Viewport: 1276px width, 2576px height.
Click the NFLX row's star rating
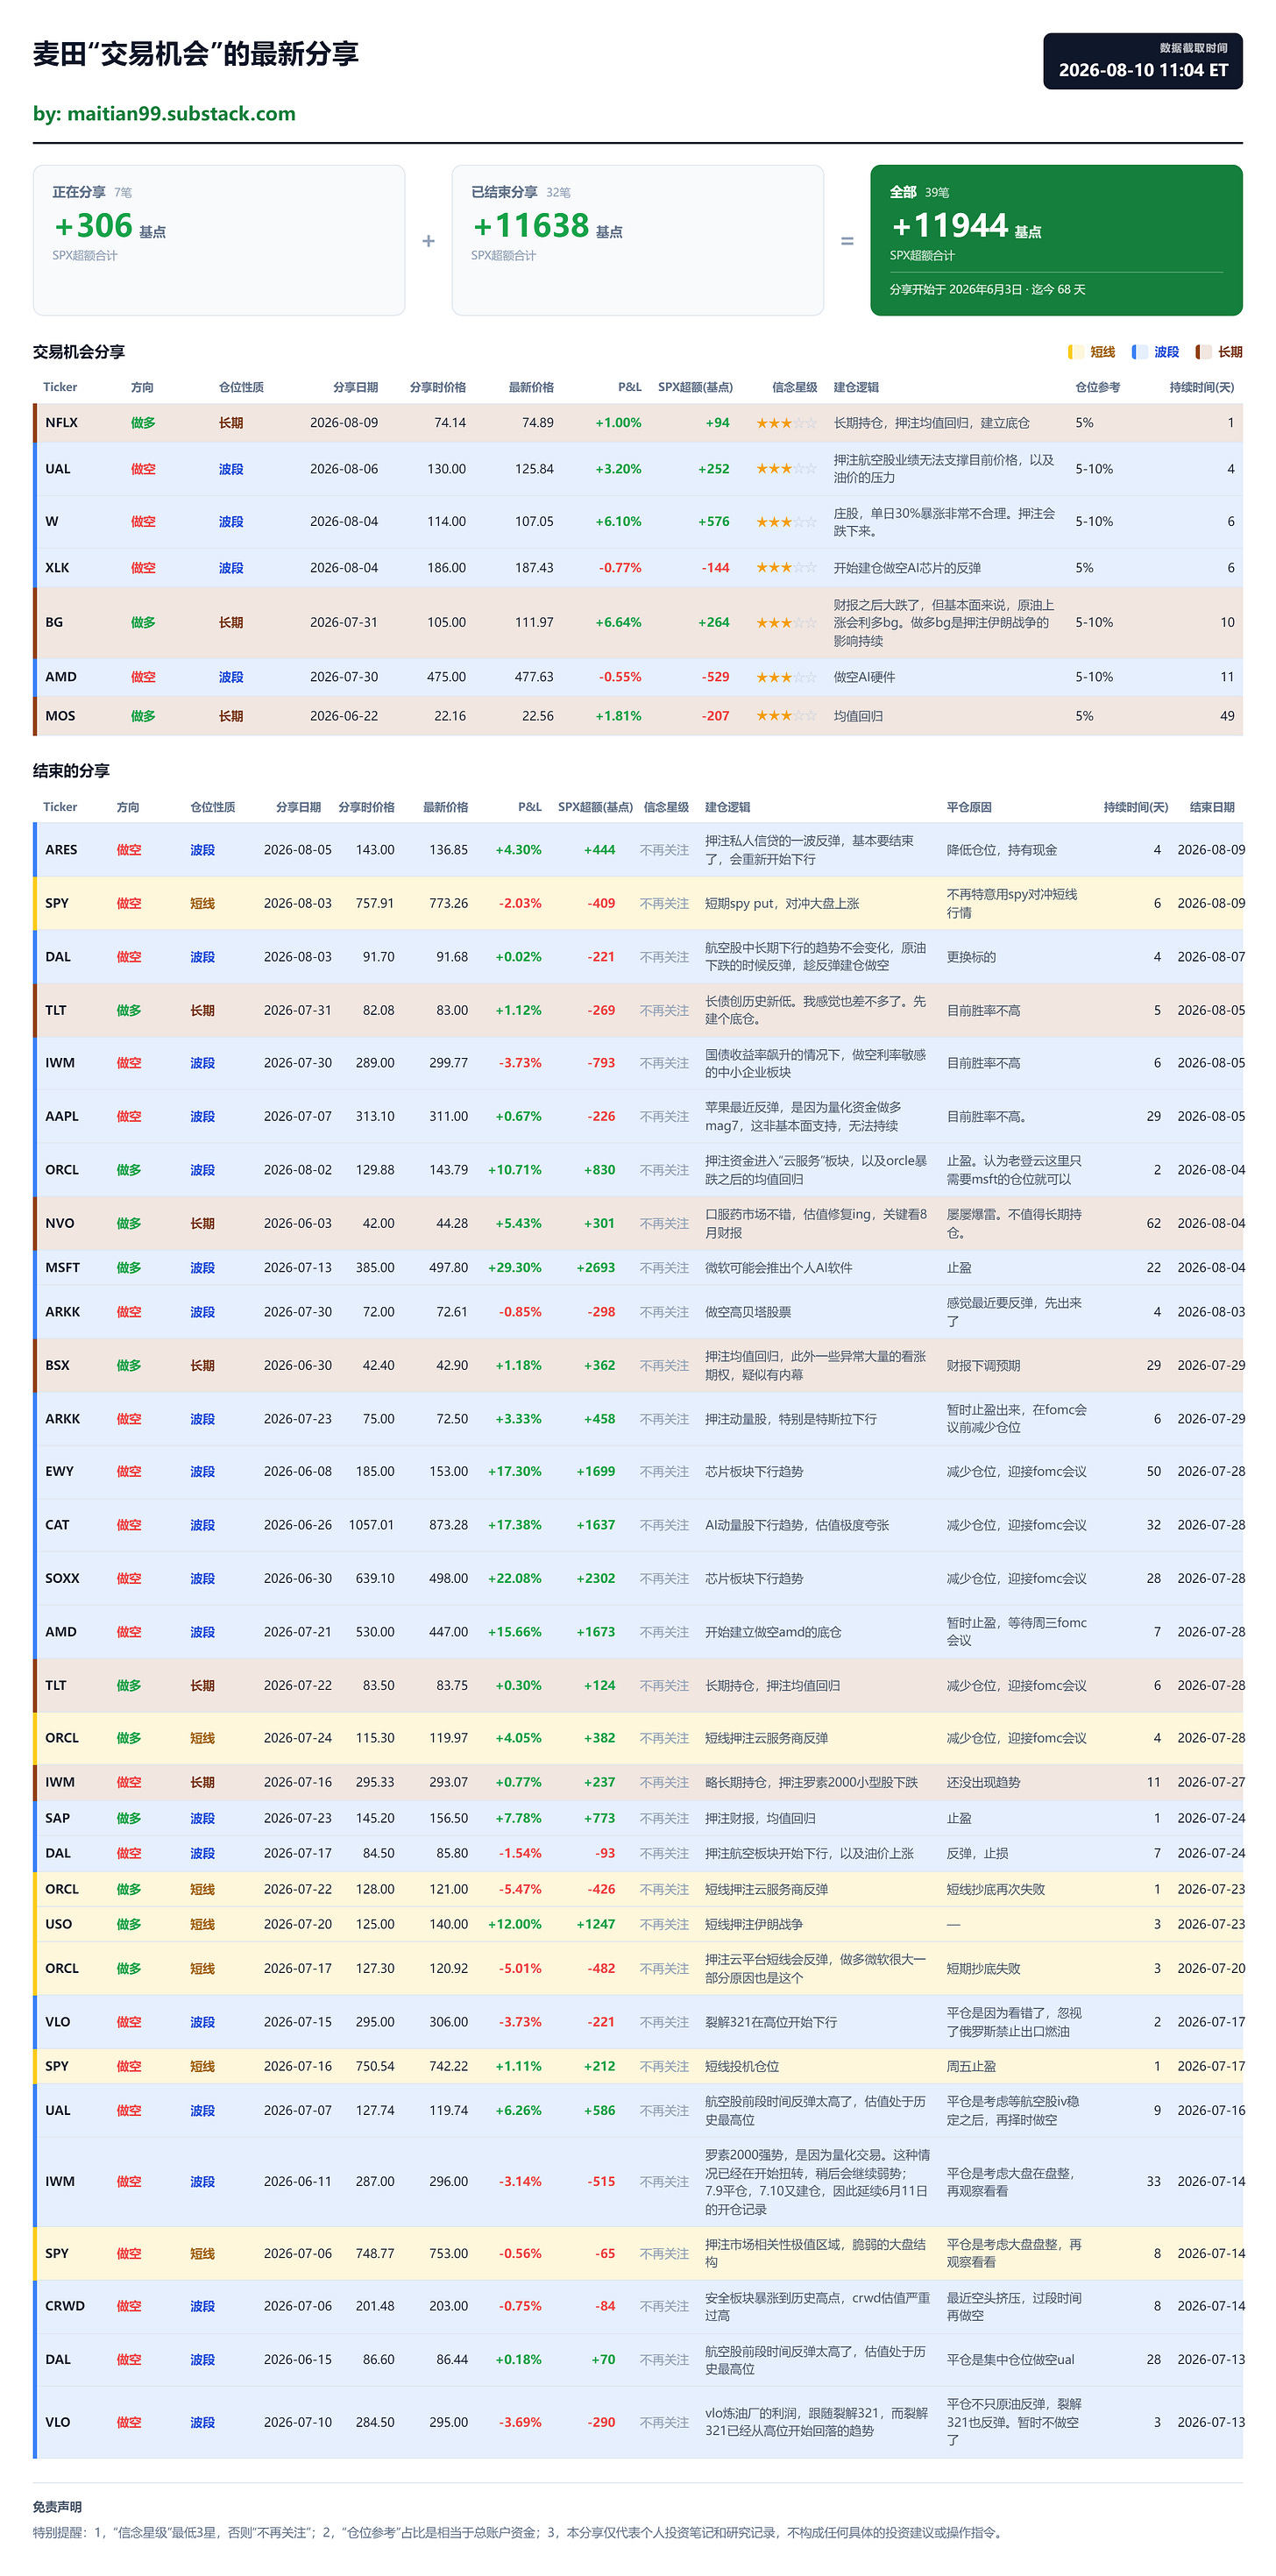[786, 423]
